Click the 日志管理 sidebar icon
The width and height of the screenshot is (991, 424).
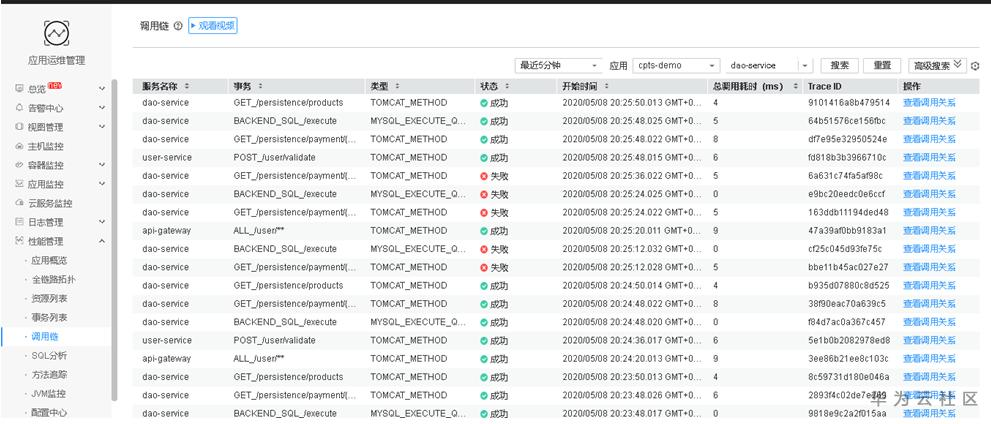tap(20, 222)
